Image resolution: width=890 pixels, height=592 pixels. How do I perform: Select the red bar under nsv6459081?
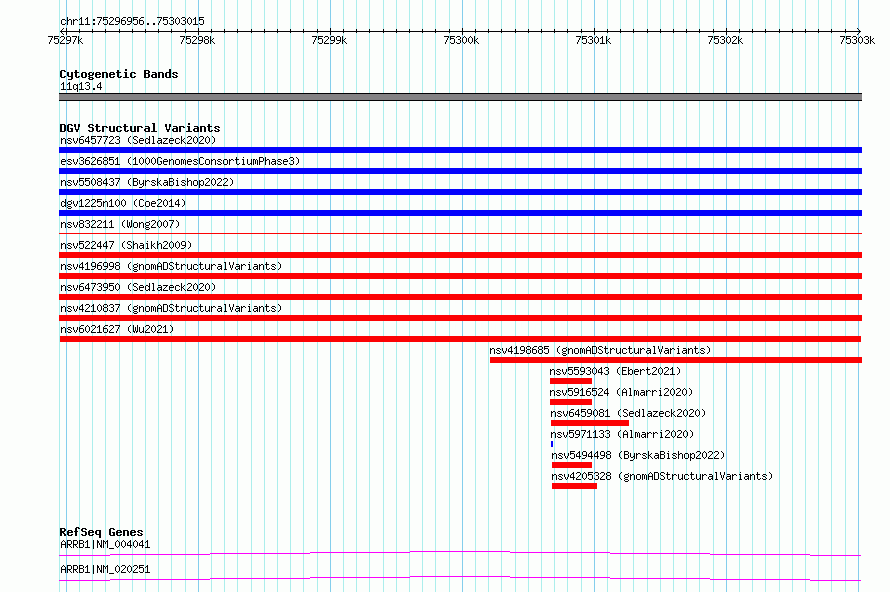point(590,423)
